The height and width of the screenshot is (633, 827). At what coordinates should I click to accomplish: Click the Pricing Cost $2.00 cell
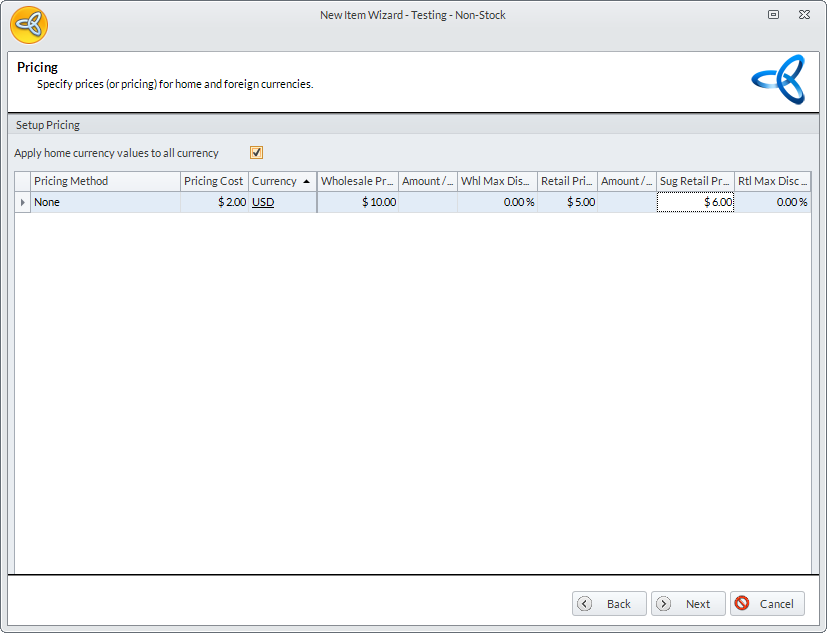click(x=214, y=202)
